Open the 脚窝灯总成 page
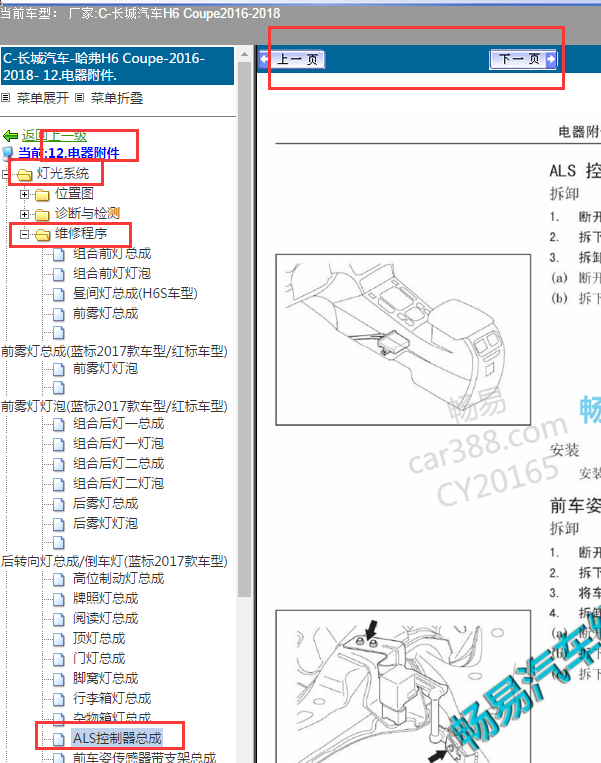The height and width of the screenshot is (763, 601). [106, 678]
